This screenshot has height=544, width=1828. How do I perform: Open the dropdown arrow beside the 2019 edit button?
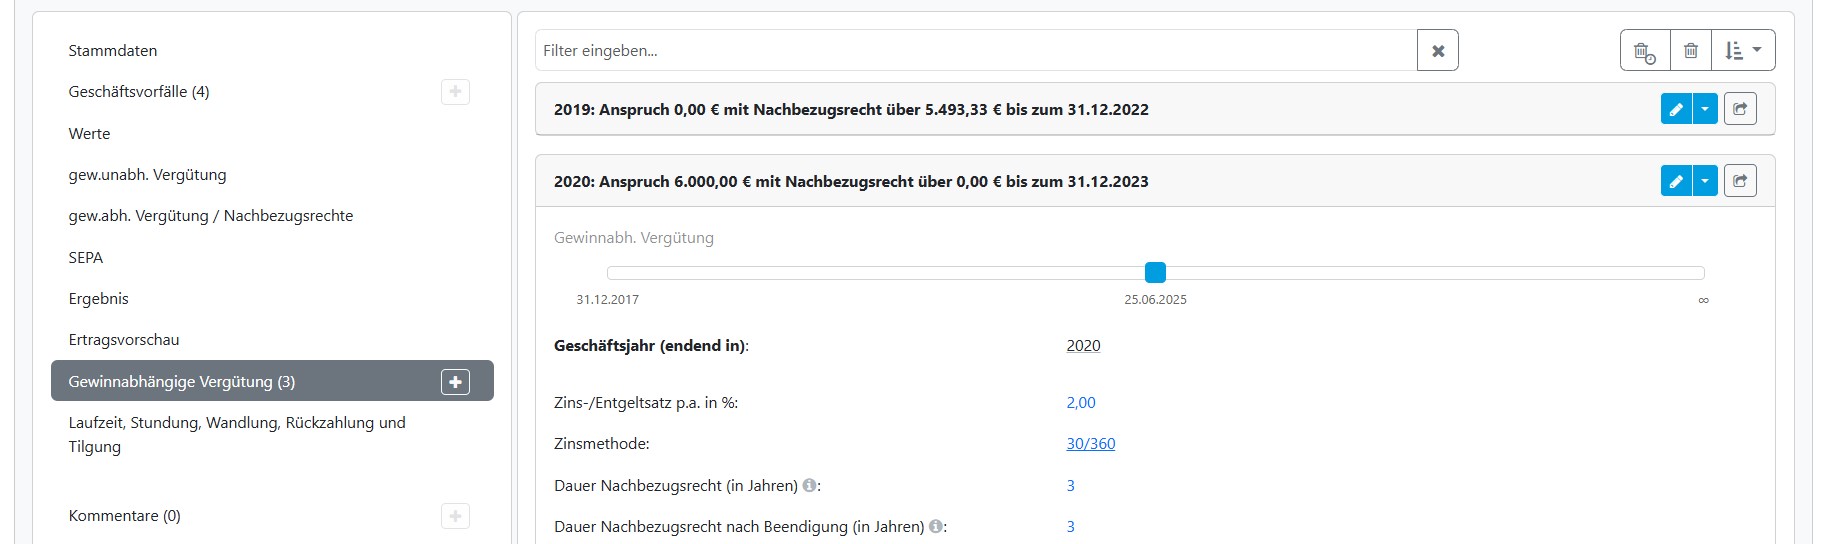[1705, 109]
